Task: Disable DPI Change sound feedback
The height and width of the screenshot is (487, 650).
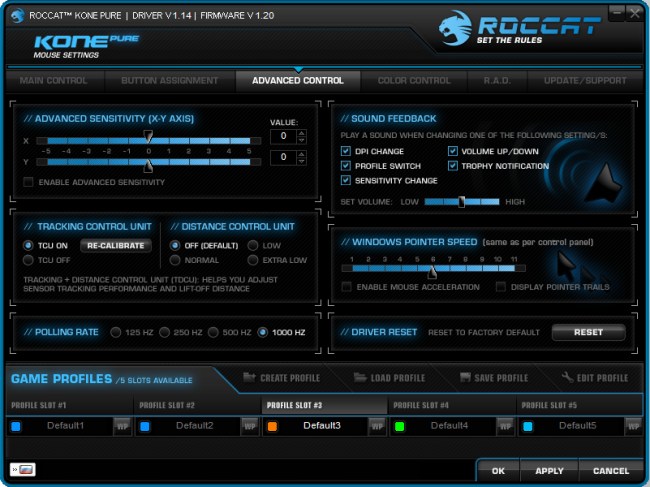Action: (x=346, y=151)
